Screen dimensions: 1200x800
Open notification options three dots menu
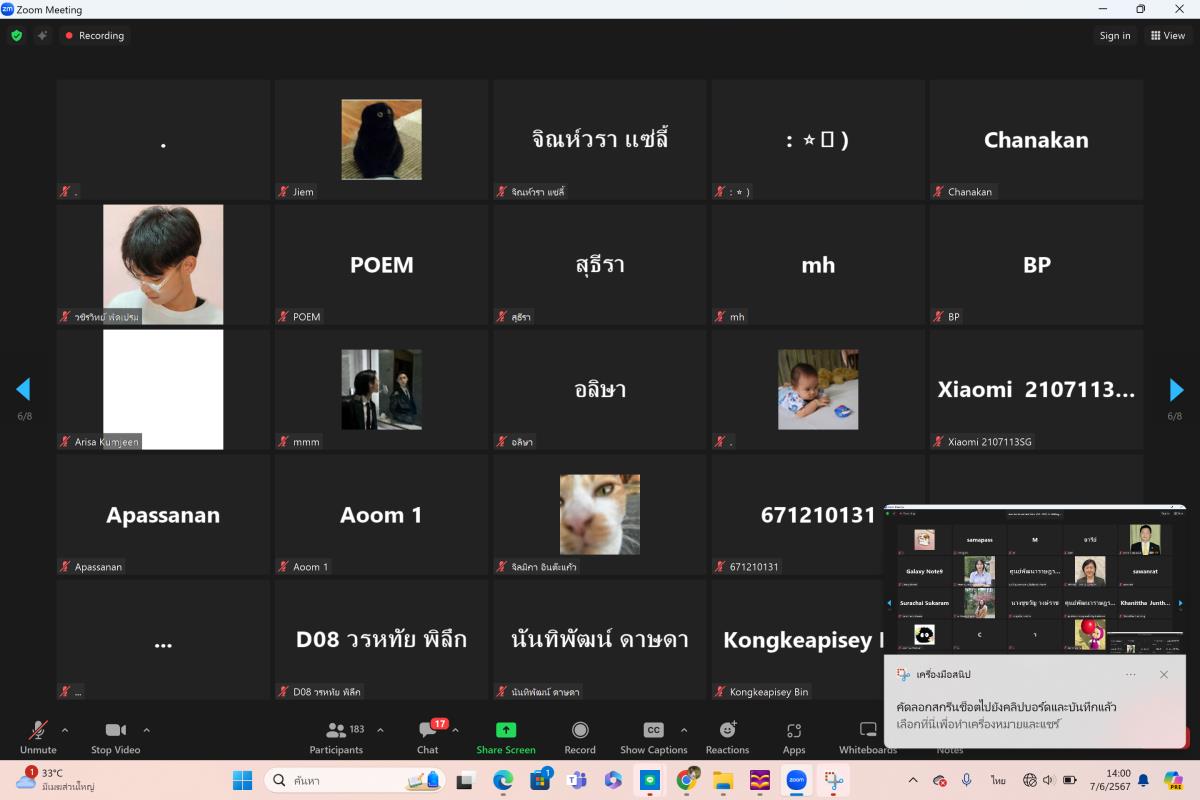pos(1131,675)
